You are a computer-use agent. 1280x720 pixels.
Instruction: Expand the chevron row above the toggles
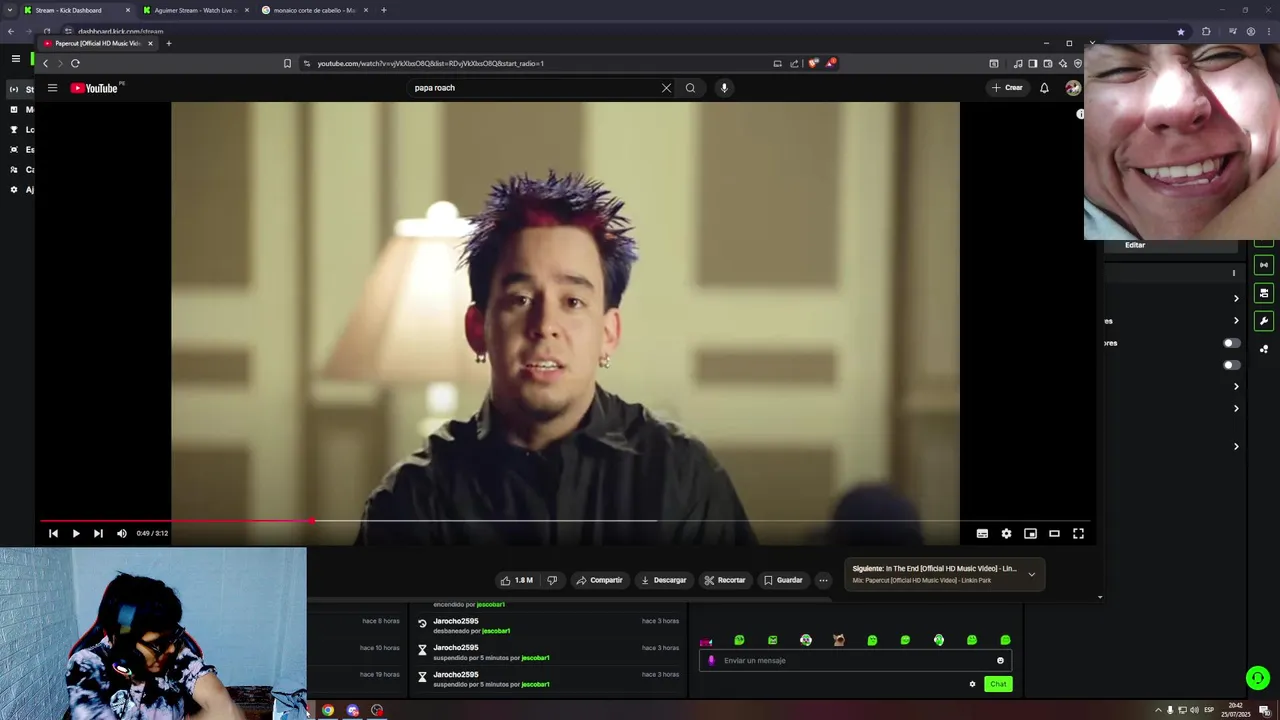click(1236, 321)
